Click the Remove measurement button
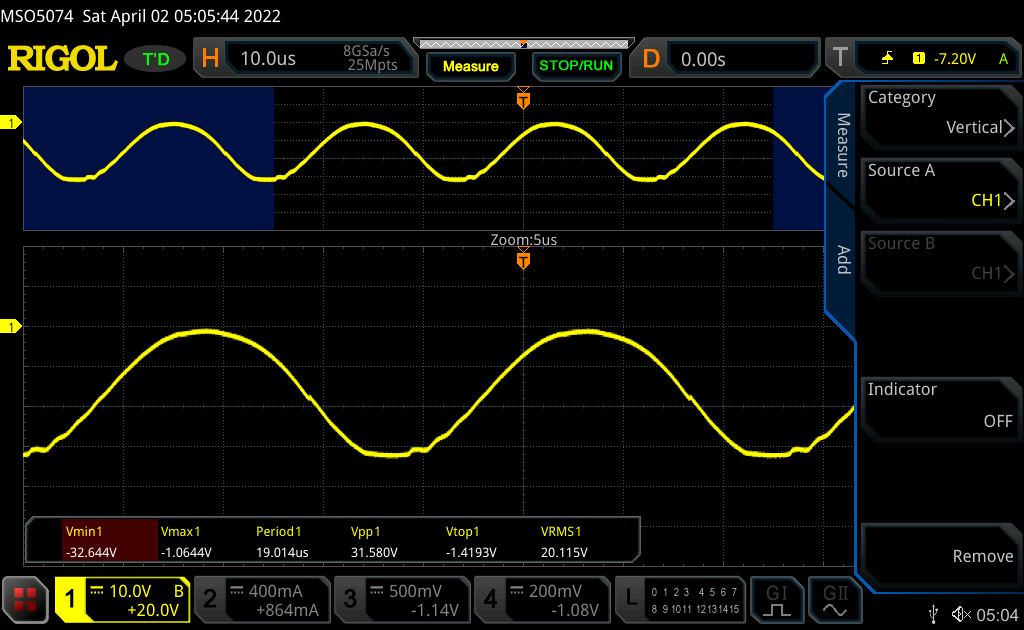 point(940,554)
